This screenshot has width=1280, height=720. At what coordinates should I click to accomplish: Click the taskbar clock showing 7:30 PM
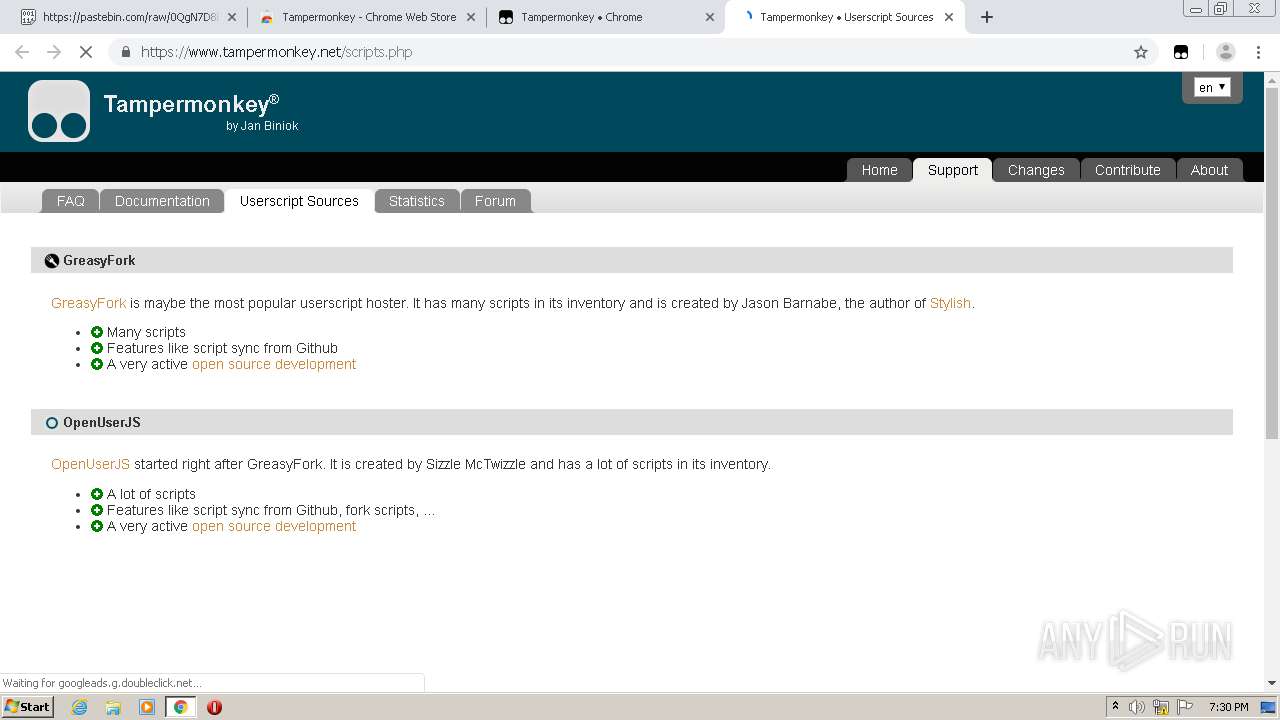tap(1229, 707)
